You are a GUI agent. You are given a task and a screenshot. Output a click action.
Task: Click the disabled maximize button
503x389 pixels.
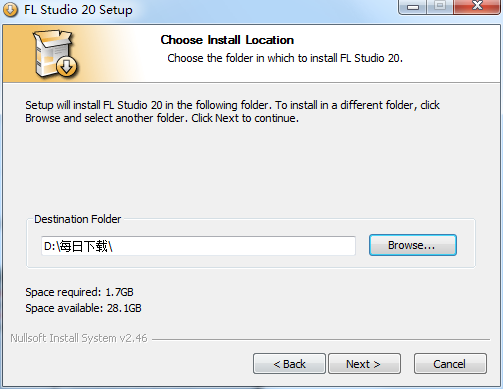(440, 7)
